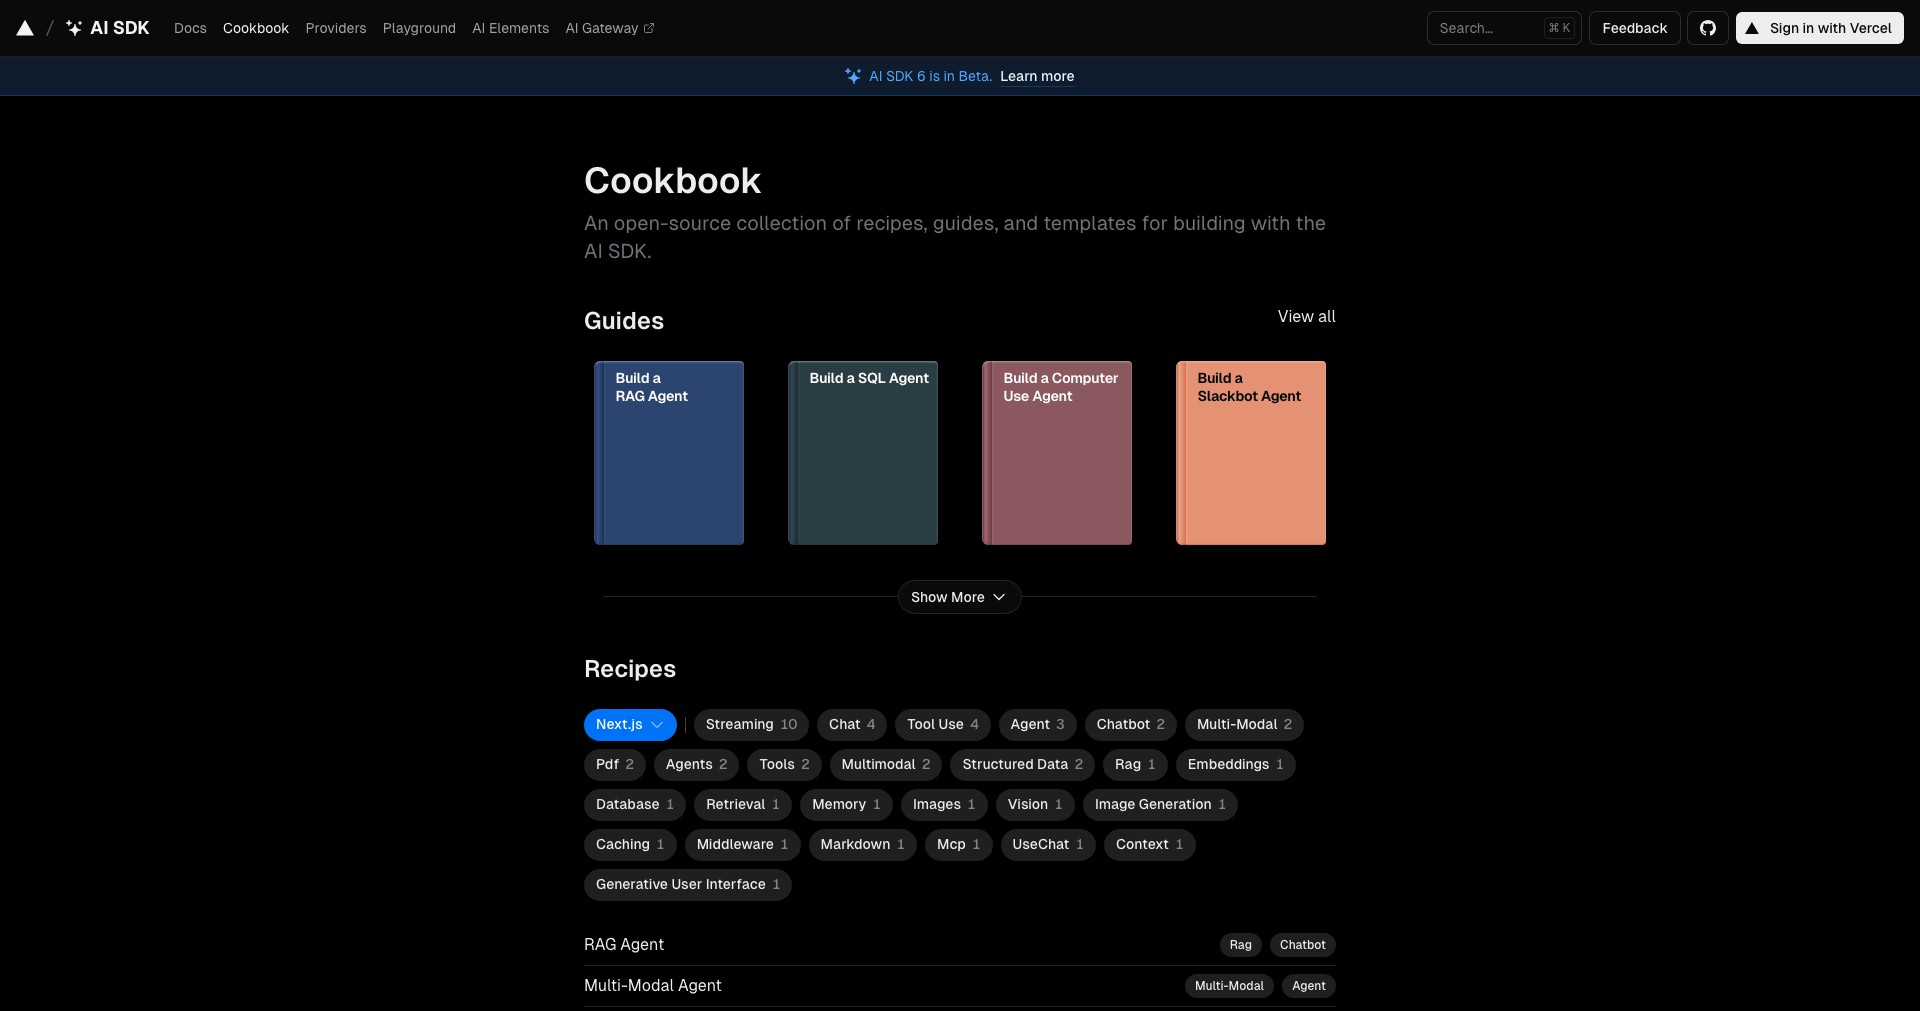Screen dimensions: 1920x1011
Task: Toggle the Pdf filter tag
Action: (615, 765)
